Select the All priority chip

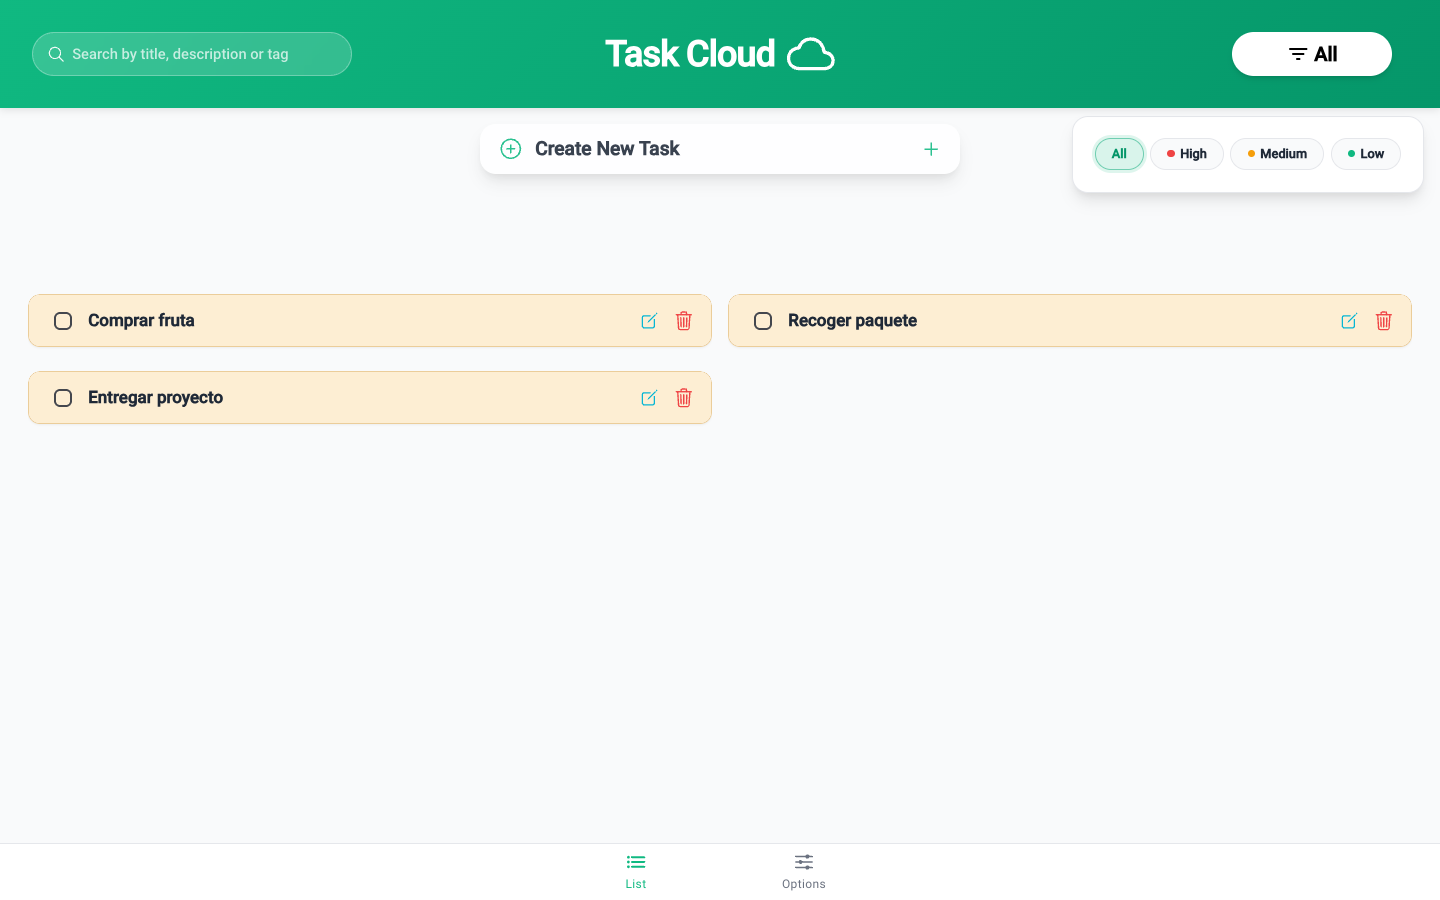pos(1119,154)
